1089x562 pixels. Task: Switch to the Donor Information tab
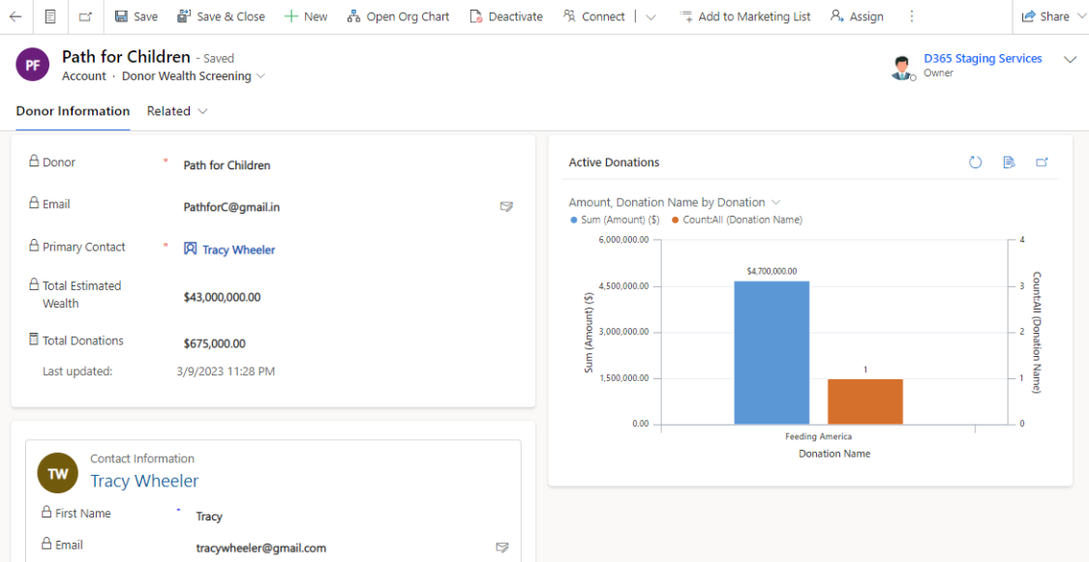[73, 111]
